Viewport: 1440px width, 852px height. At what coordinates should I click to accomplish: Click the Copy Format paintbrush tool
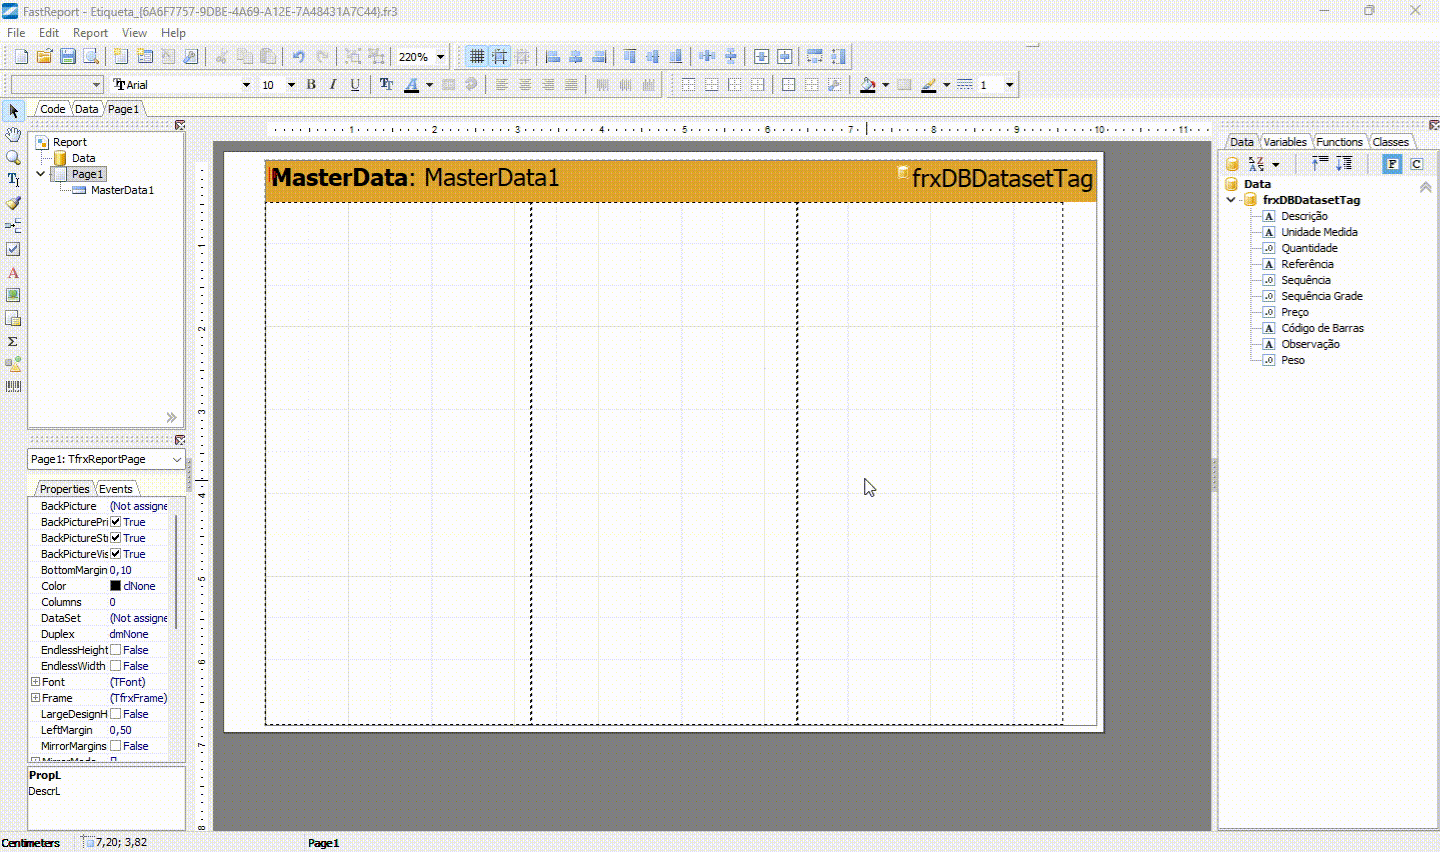[x=13, y=203]
